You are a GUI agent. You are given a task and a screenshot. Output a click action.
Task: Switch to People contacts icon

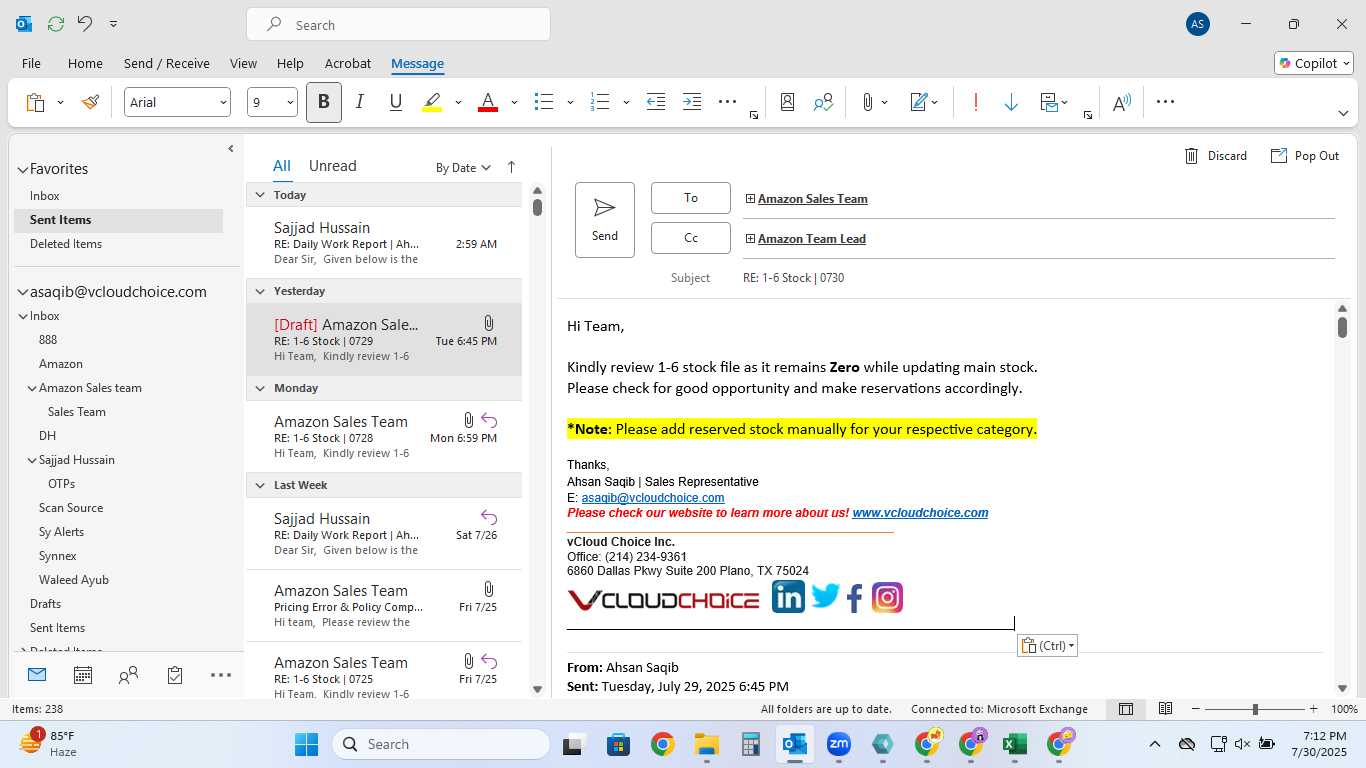click(x=128, y=675)
